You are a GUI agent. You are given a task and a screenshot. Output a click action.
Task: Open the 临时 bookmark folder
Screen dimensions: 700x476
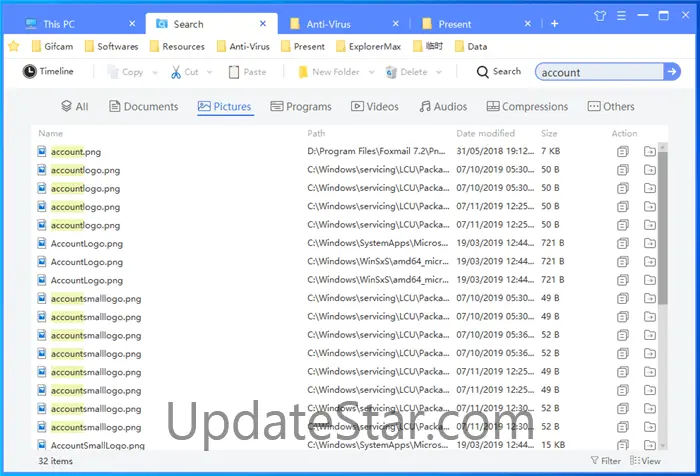(x=428, y=46)
